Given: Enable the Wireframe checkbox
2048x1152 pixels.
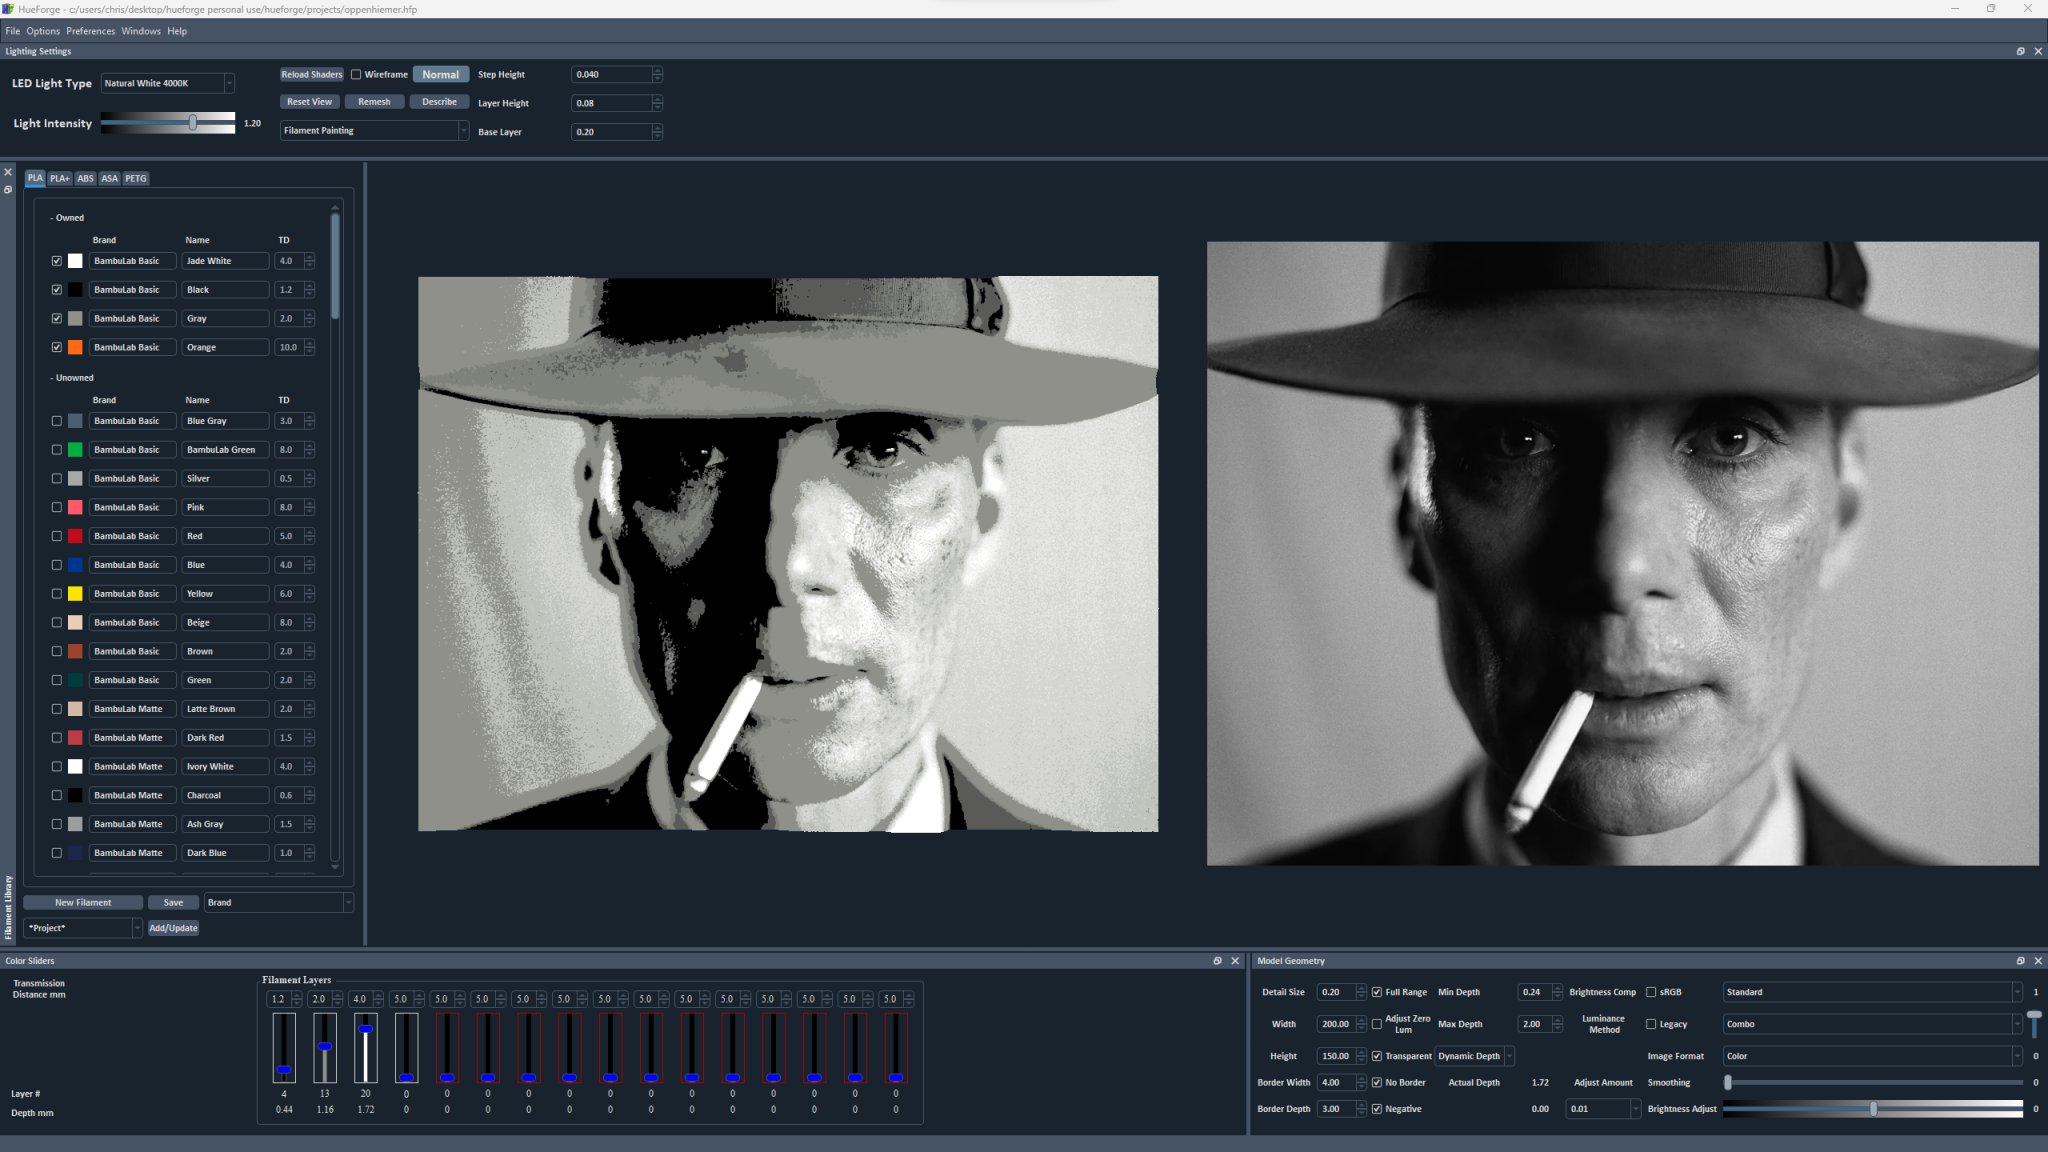Looking at the screenshot, I should 356,74.
